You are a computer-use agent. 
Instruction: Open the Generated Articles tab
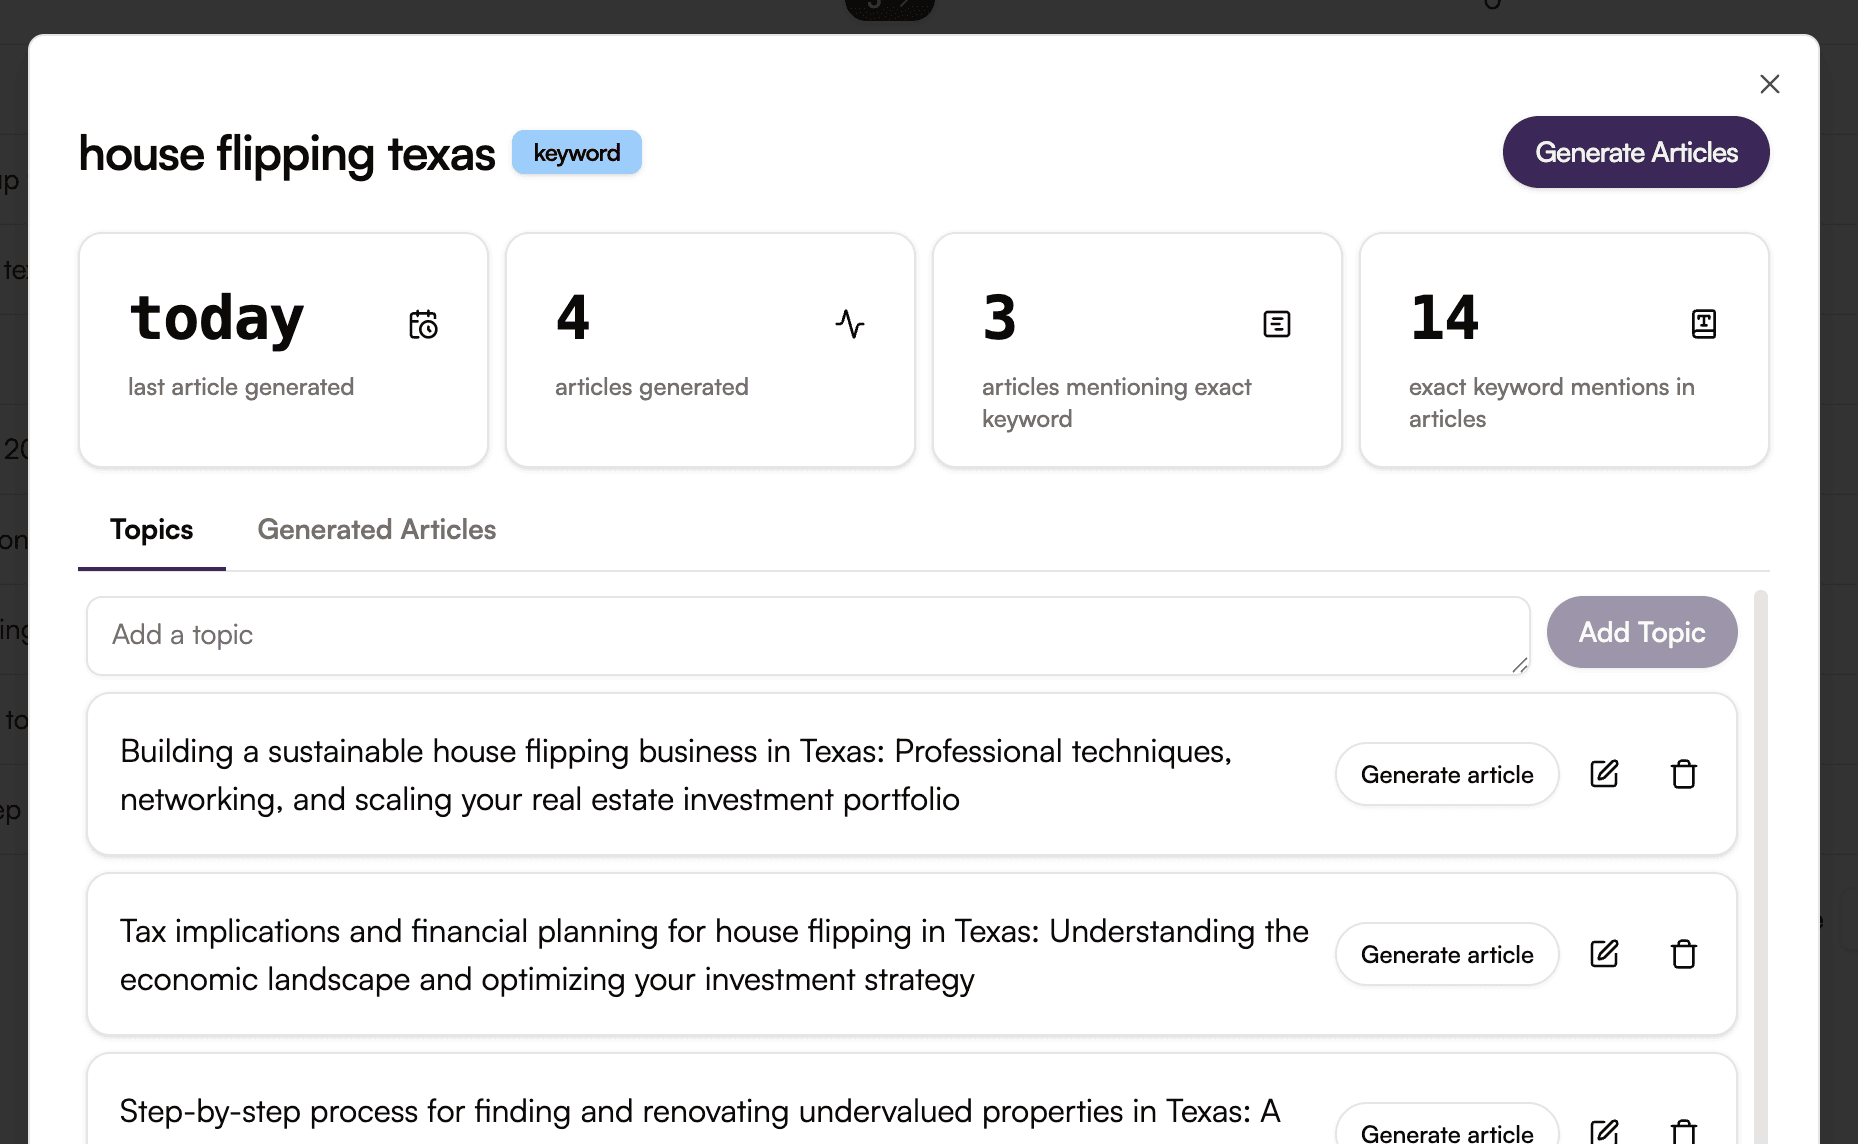pyautogui.click(x=377, y=530)
